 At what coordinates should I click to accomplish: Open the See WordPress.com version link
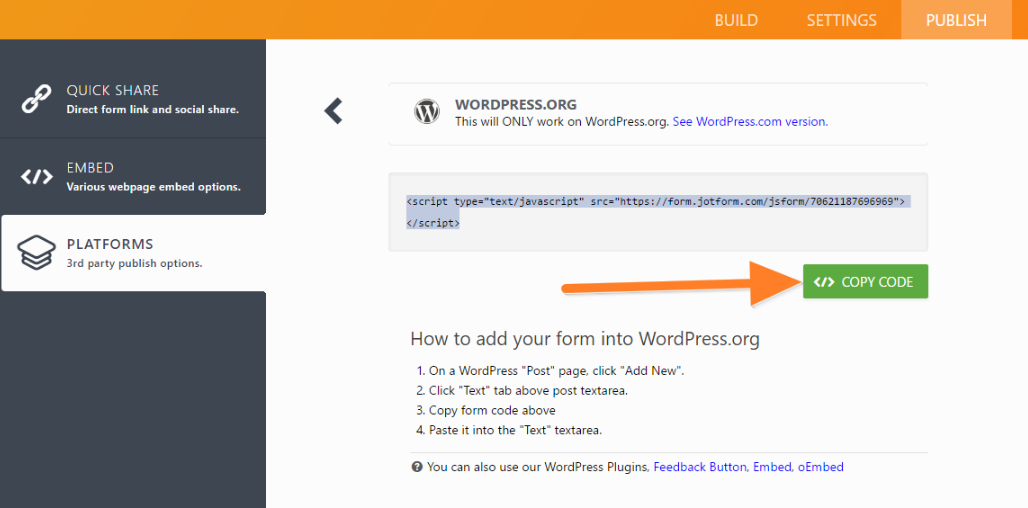750,122
